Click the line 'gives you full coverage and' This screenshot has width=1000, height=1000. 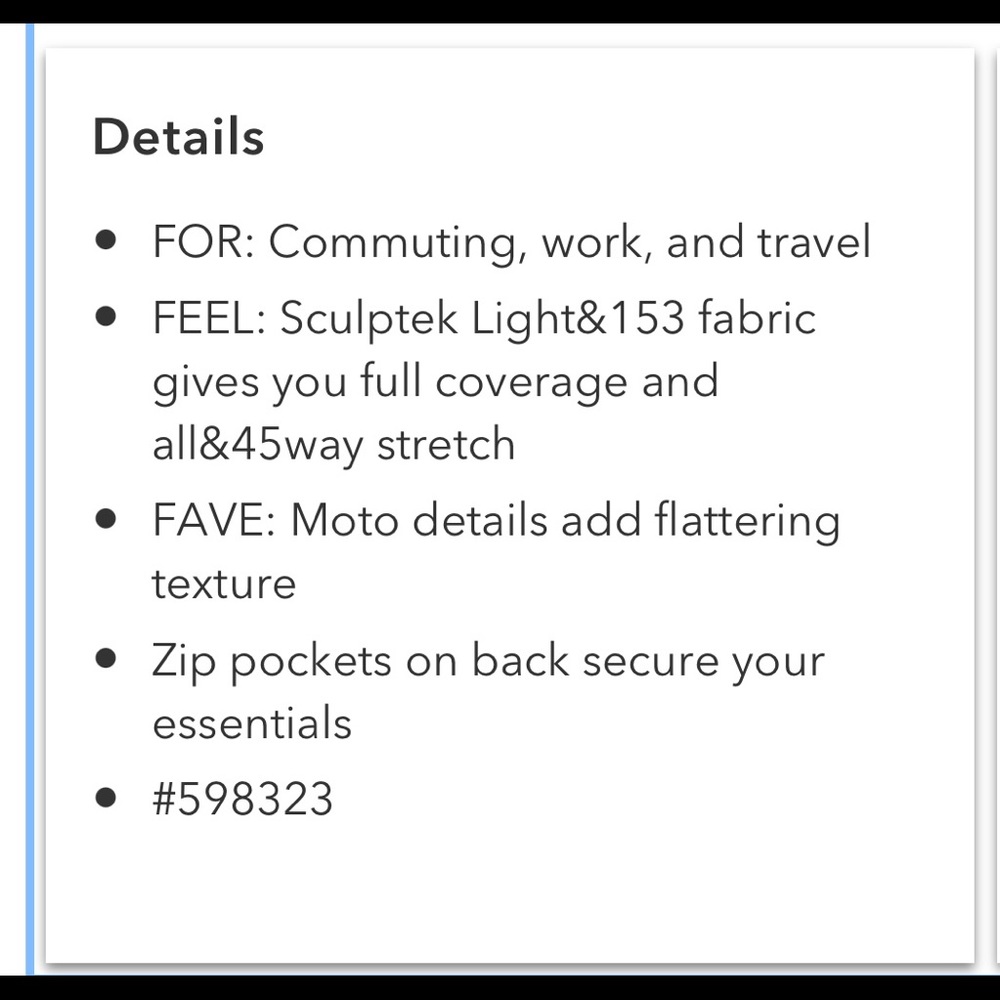(x=435, y=382)
